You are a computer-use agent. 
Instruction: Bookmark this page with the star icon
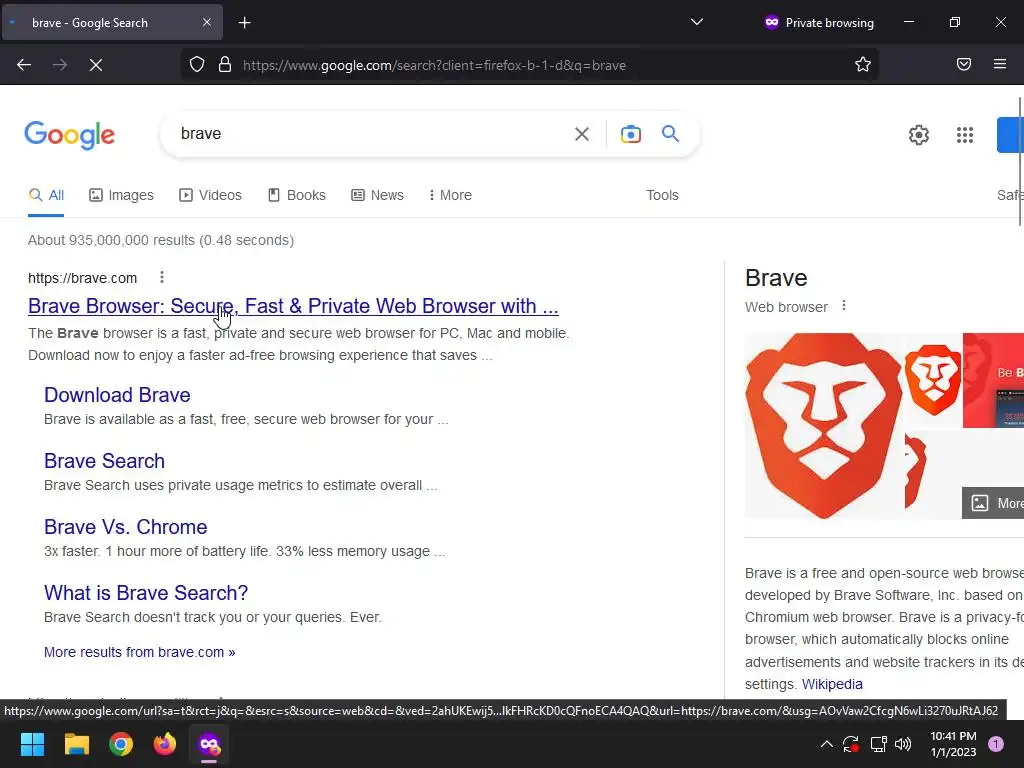tap(863, 65)
